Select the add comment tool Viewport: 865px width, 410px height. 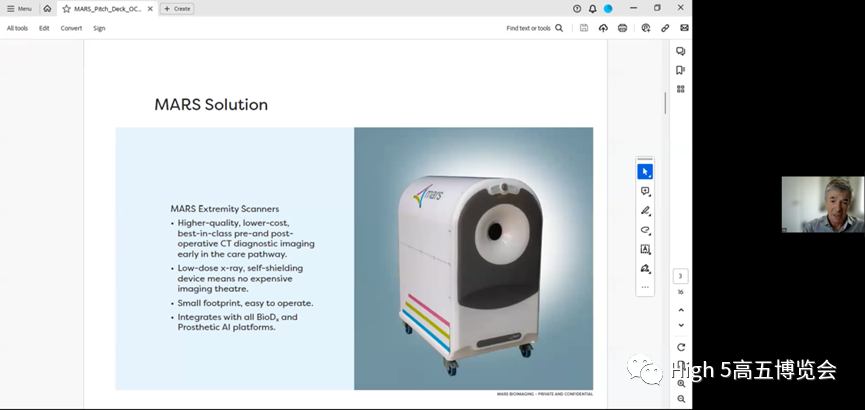645,191
